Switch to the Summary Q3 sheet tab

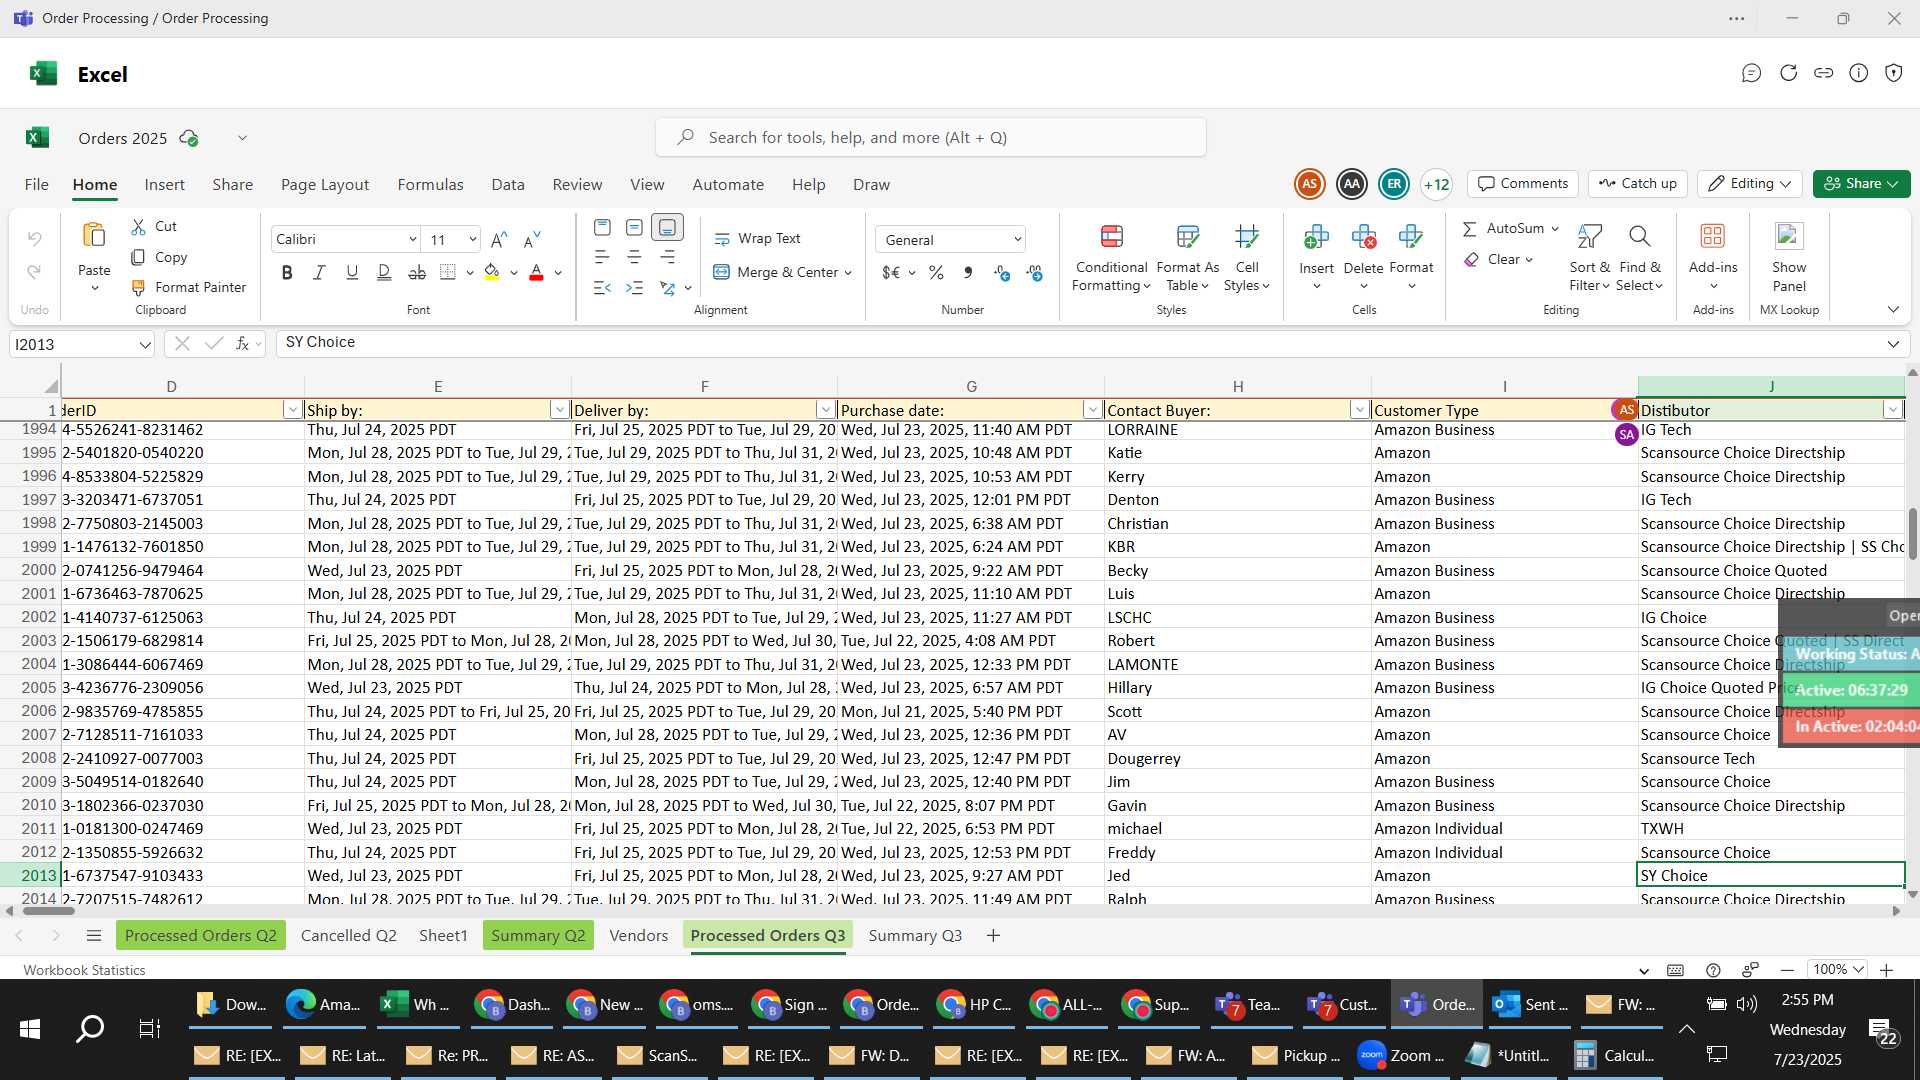point(915,935)
